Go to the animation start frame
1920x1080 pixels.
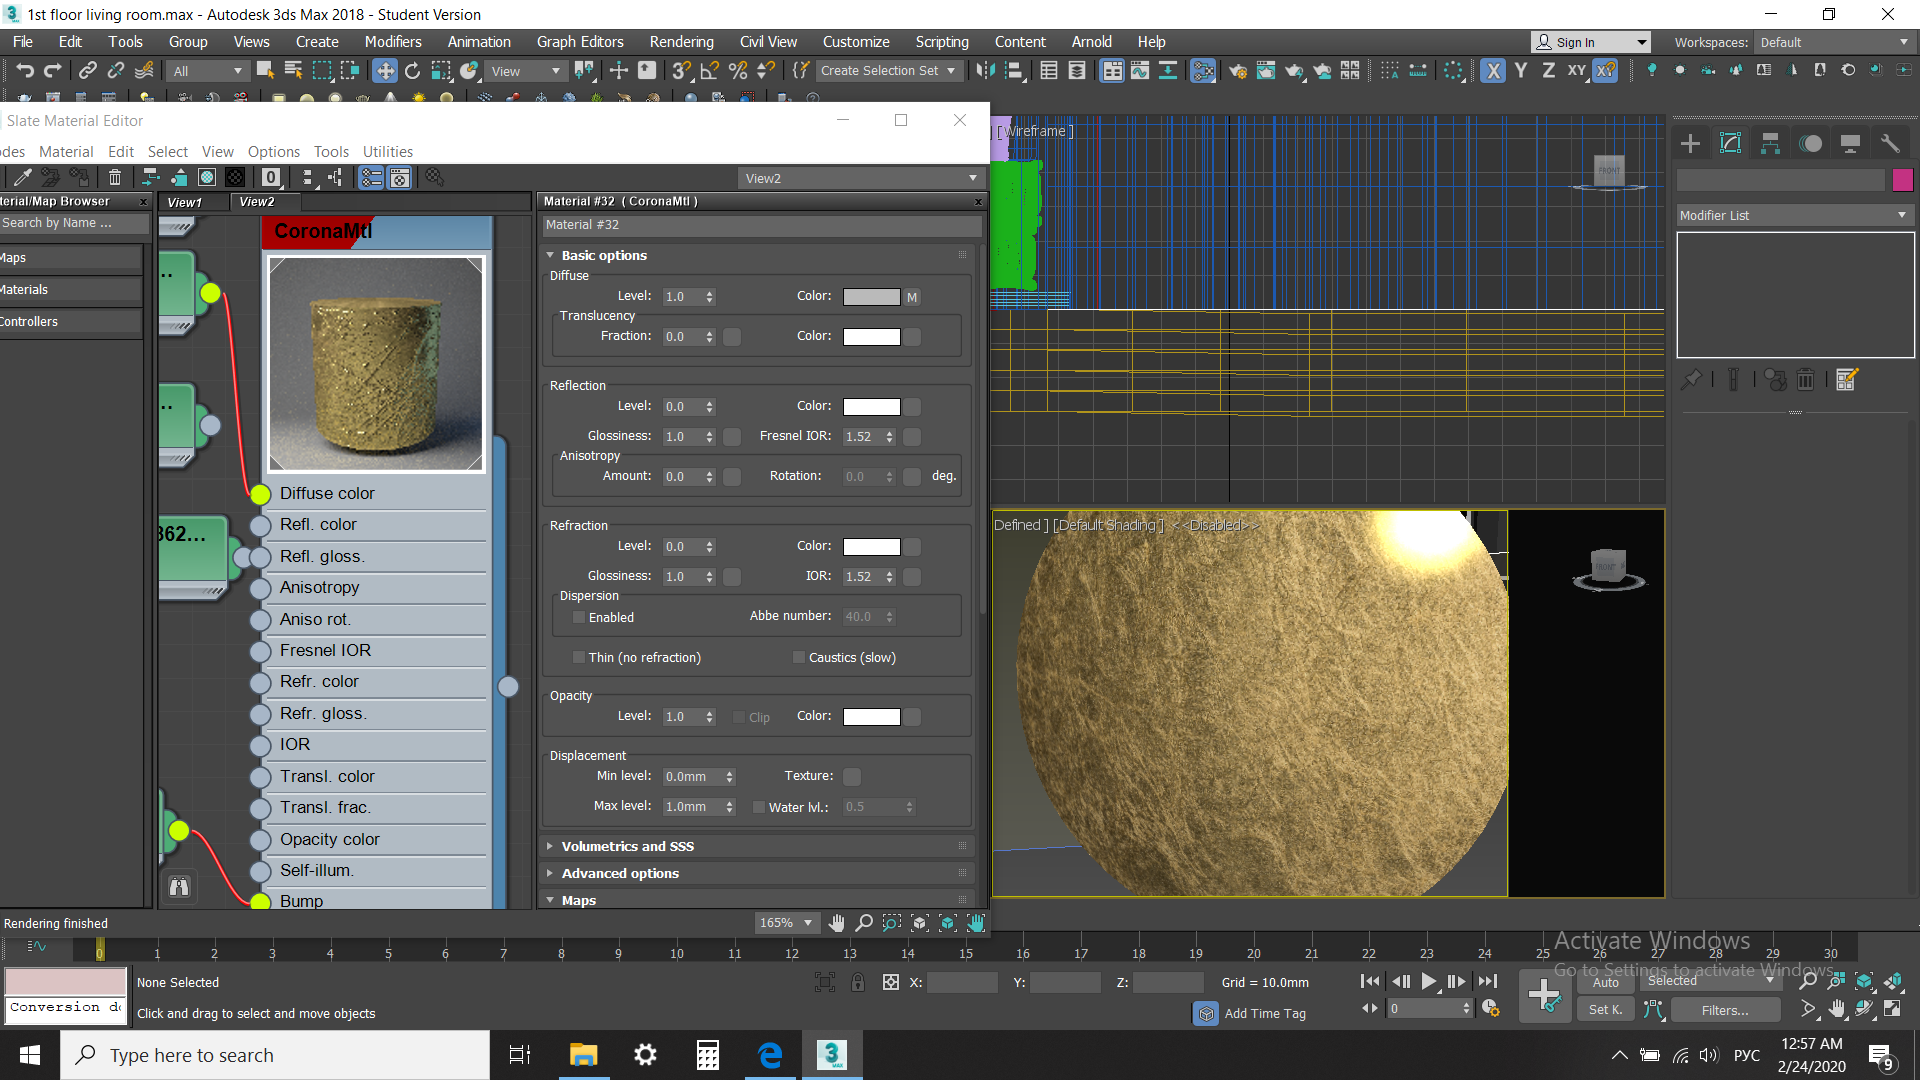1370,981
